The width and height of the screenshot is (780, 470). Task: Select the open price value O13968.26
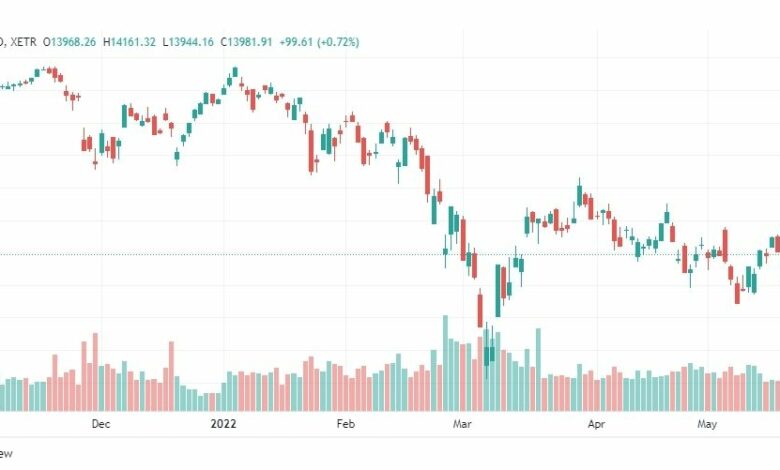click(69, 42)
